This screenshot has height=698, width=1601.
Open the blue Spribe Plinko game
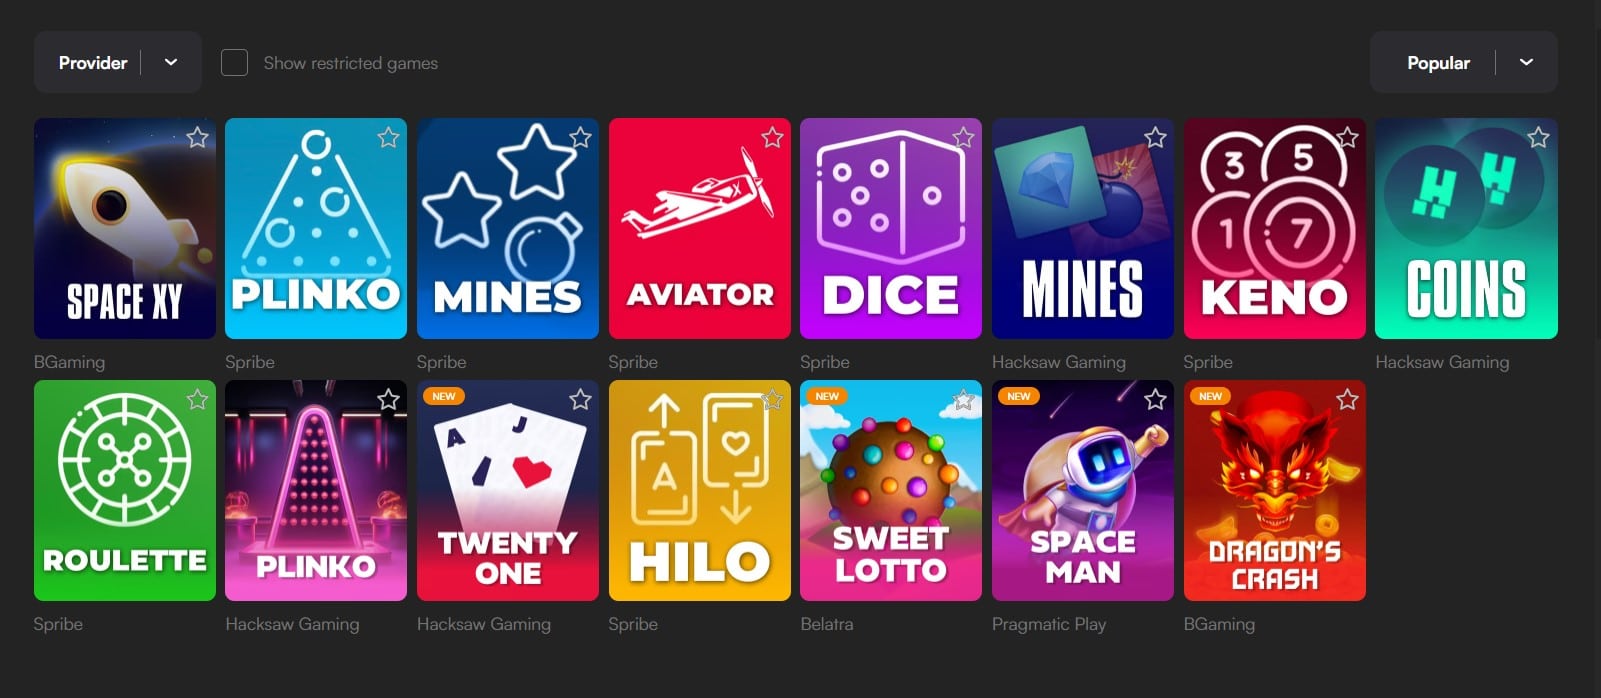coord(316,228)
